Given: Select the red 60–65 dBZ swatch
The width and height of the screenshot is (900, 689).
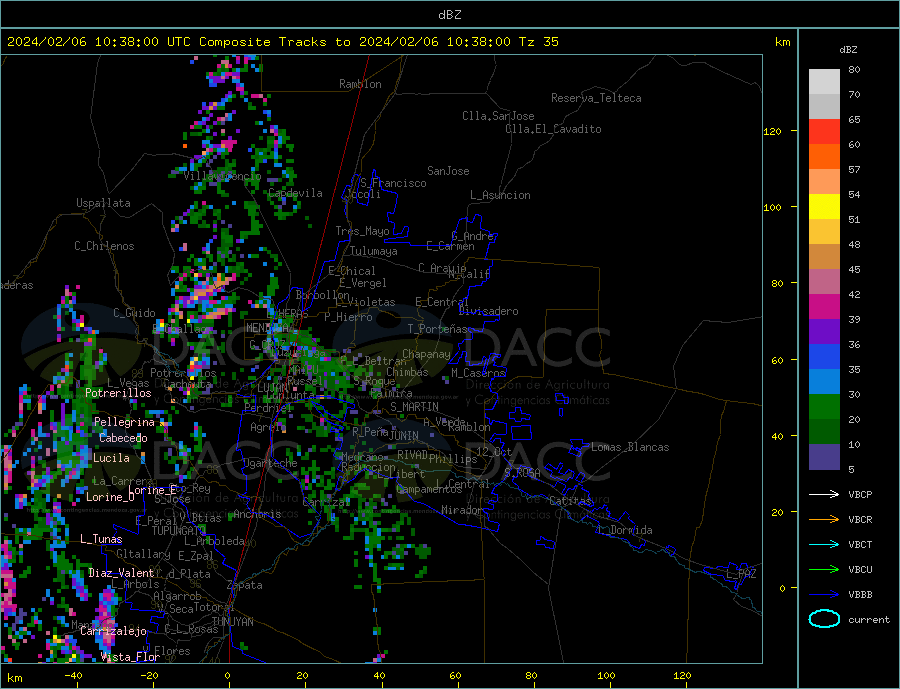Looking at the screenshot, I should pyautogui.click(x=824, y=131).
